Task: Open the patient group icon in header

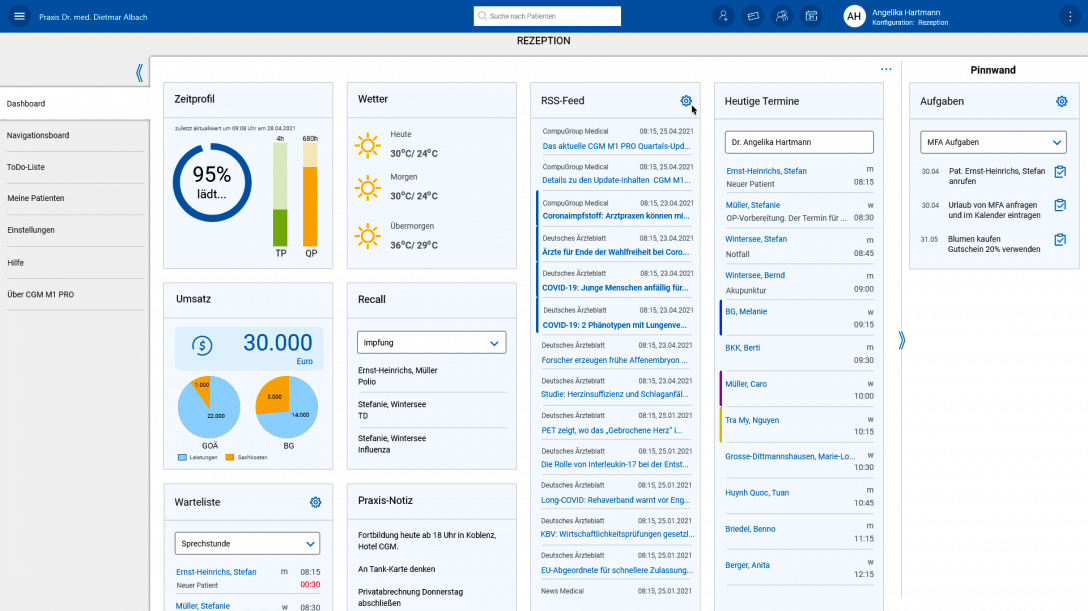Action: click(782, 16)
